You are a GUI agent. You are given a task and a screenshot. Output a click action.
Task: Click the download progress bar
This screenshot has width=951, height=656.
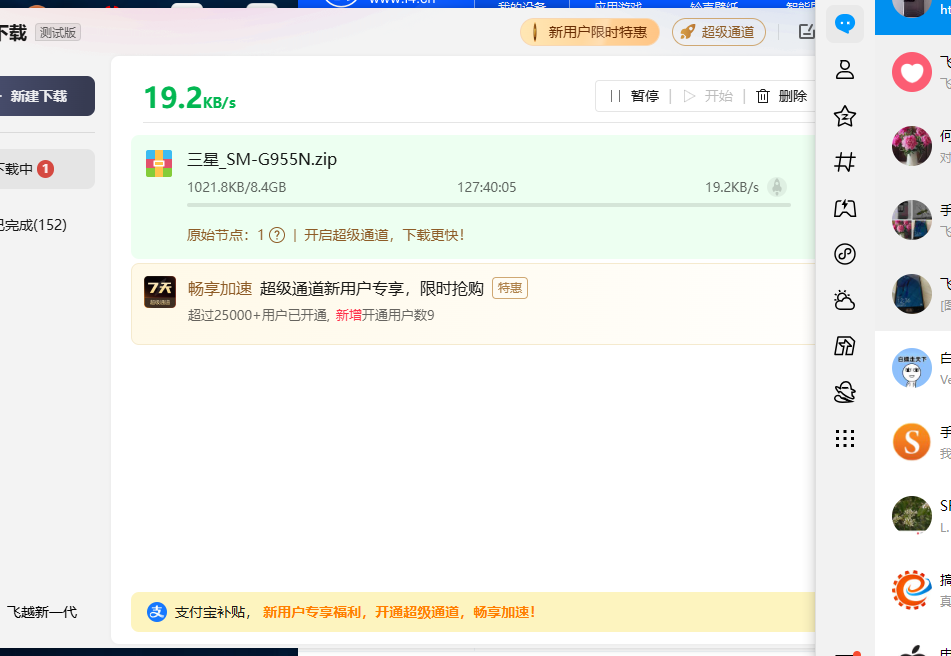(x=489, y=205)
